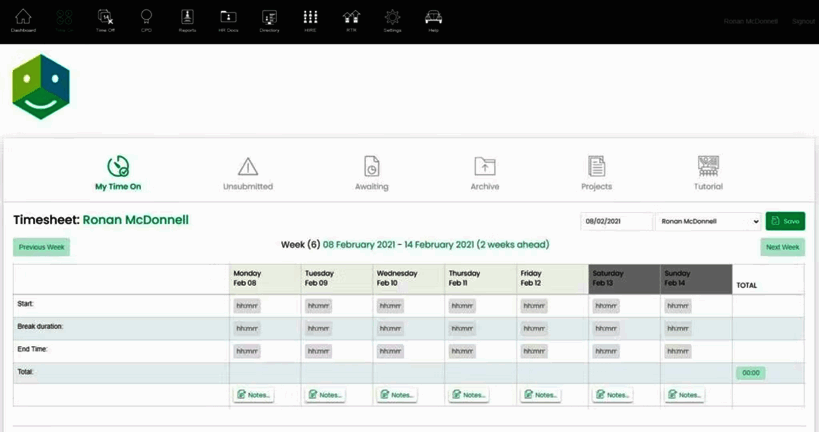Screen dimensions: 819x432
Task: Open the Time Off section
Action: tap(105, 20)
